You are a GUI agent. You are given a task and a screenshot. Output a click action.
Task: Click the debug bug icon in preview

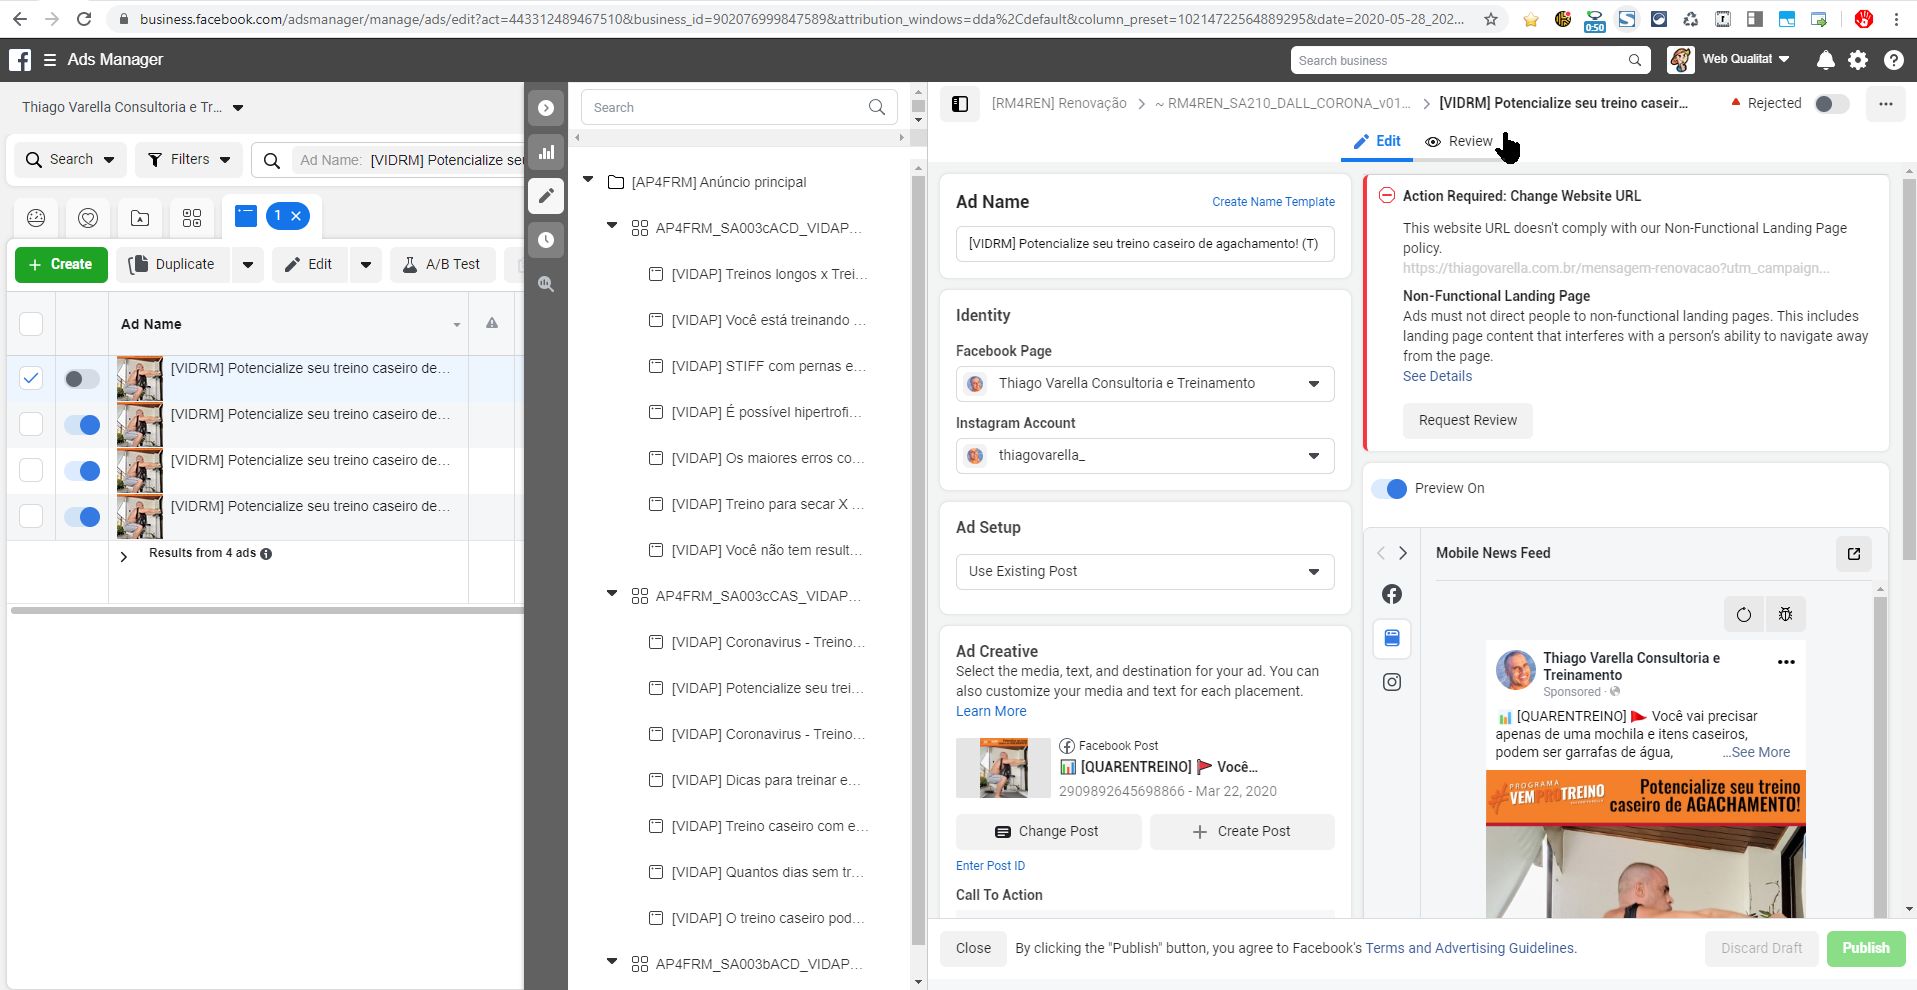click(x=1785, y=615)
